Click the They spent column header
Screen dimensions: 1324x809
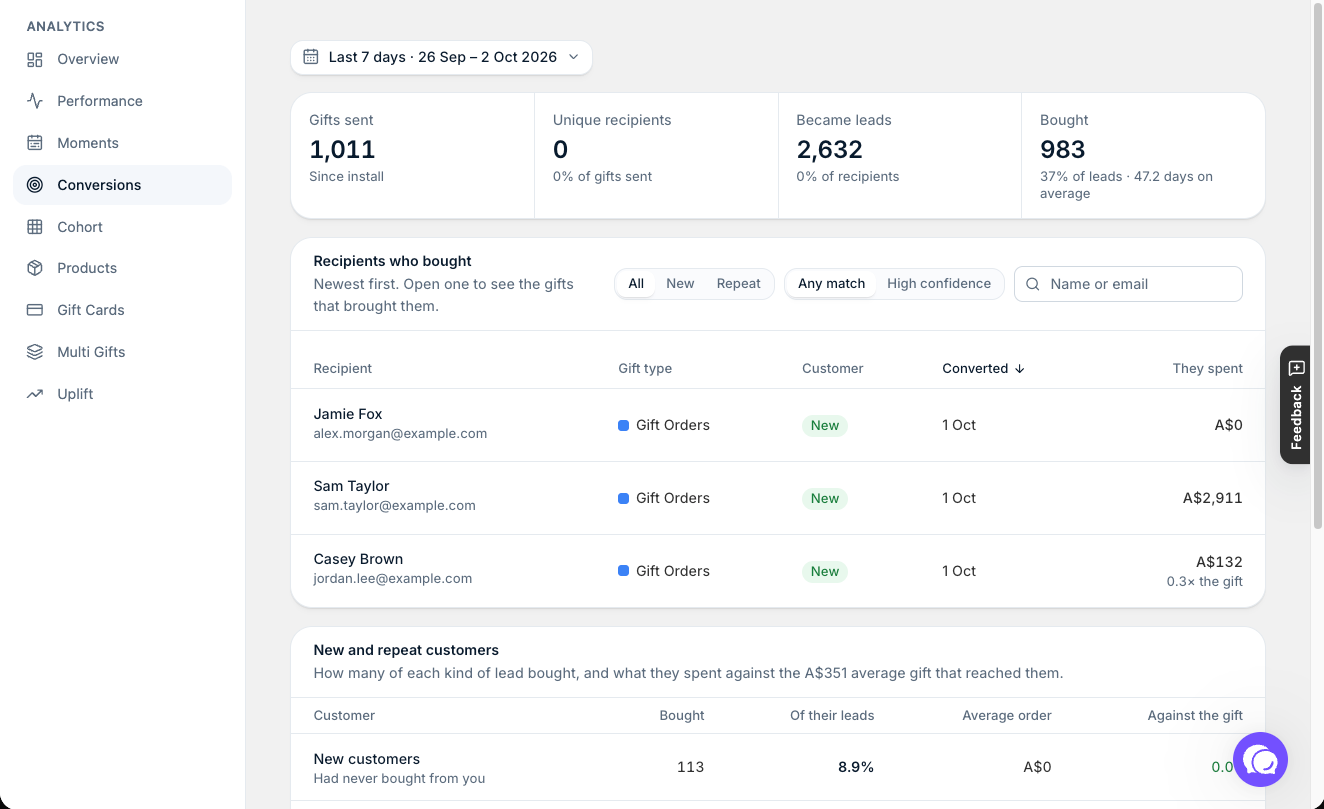[x=1208, y=368]
